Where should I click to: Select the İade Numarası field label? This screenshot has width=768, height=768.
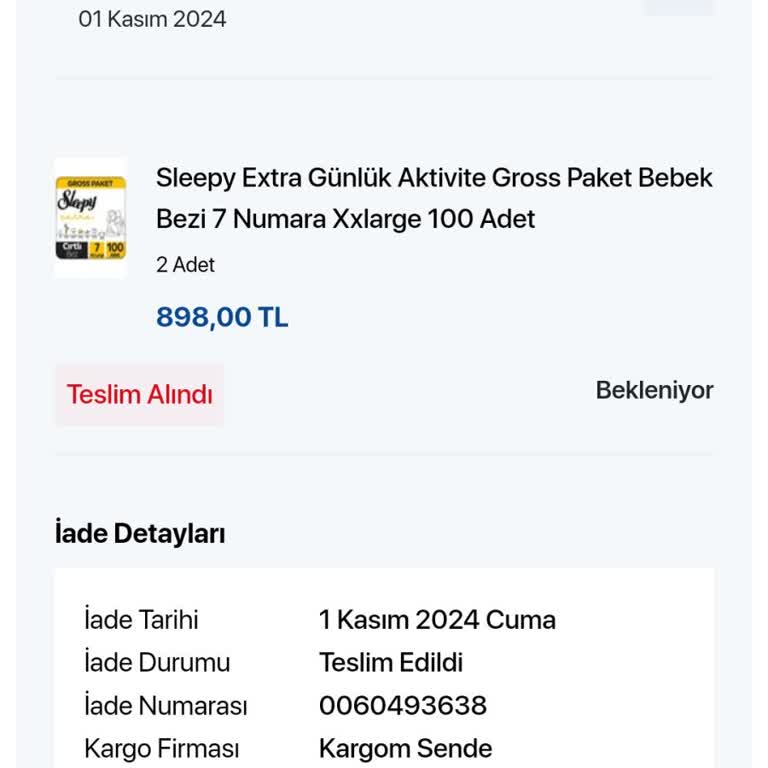[x=165, y=706]
